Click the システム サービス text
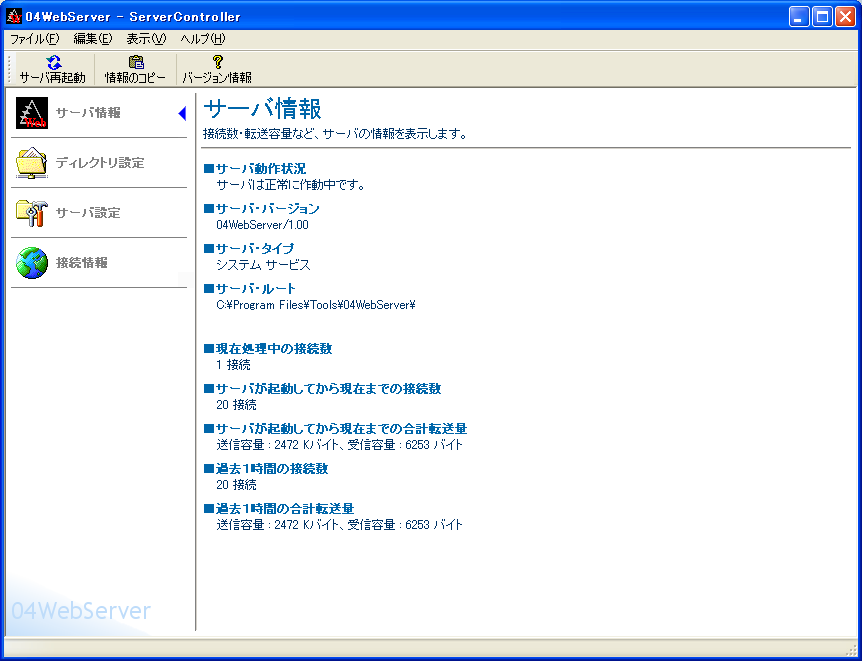 (x=263, y=265)
